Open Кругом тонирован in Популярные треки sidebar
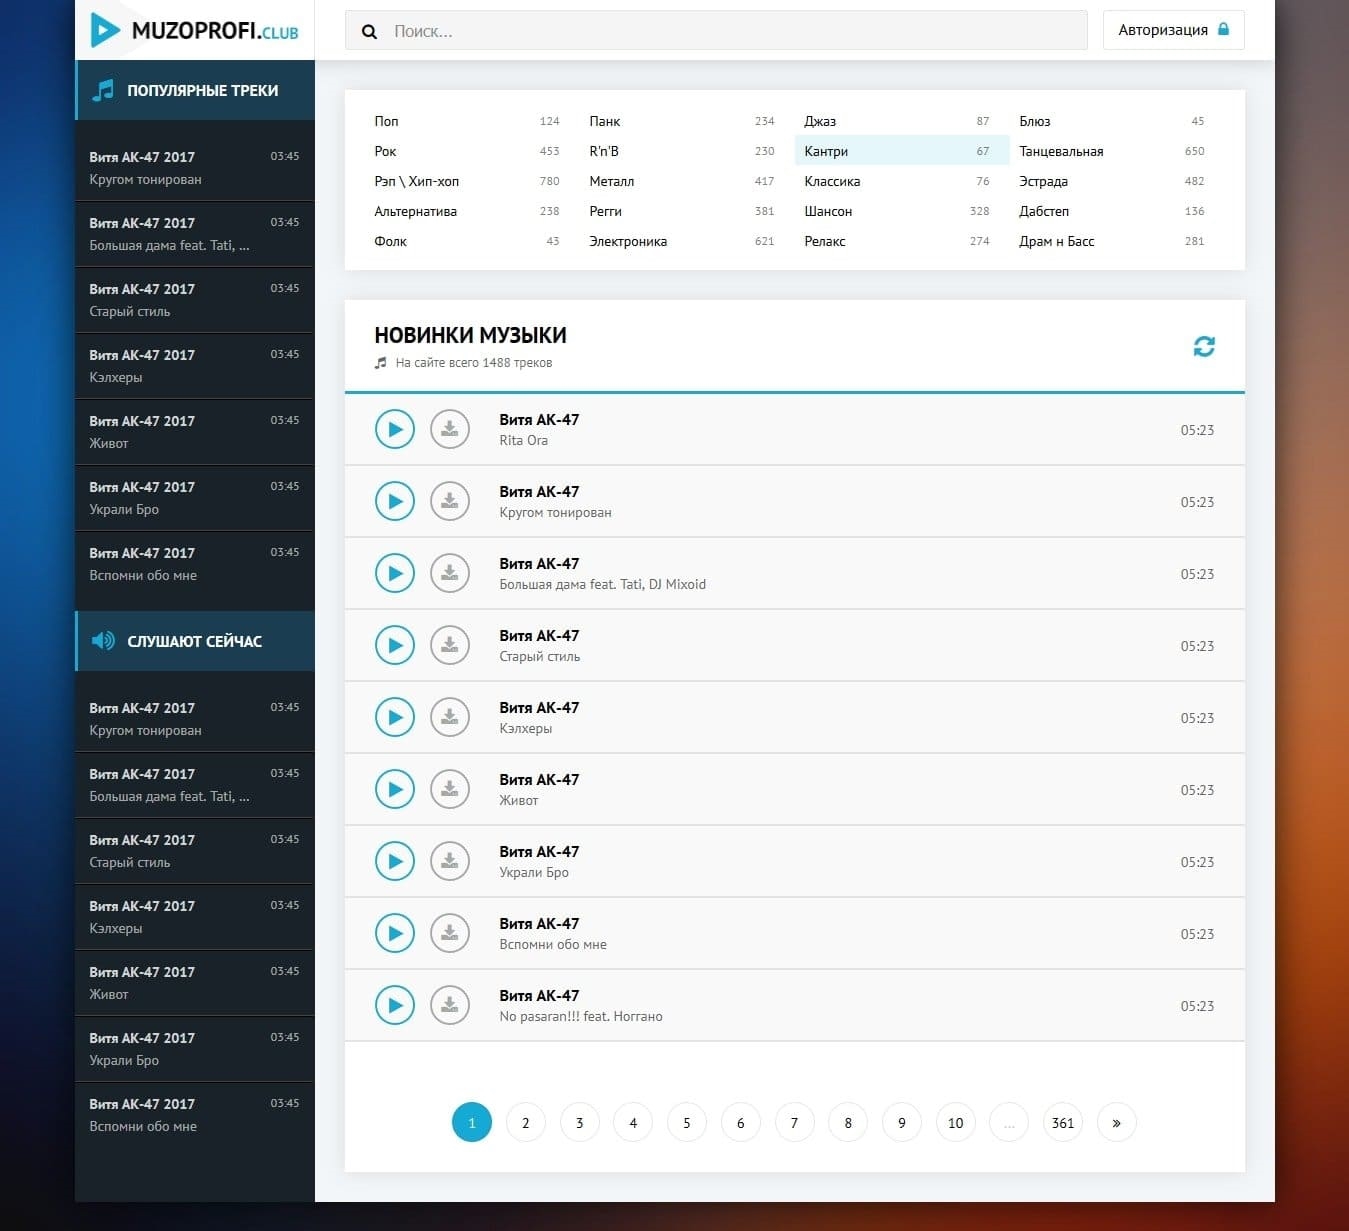This screenshot has width=1349, height=1231. click(195, 168)
